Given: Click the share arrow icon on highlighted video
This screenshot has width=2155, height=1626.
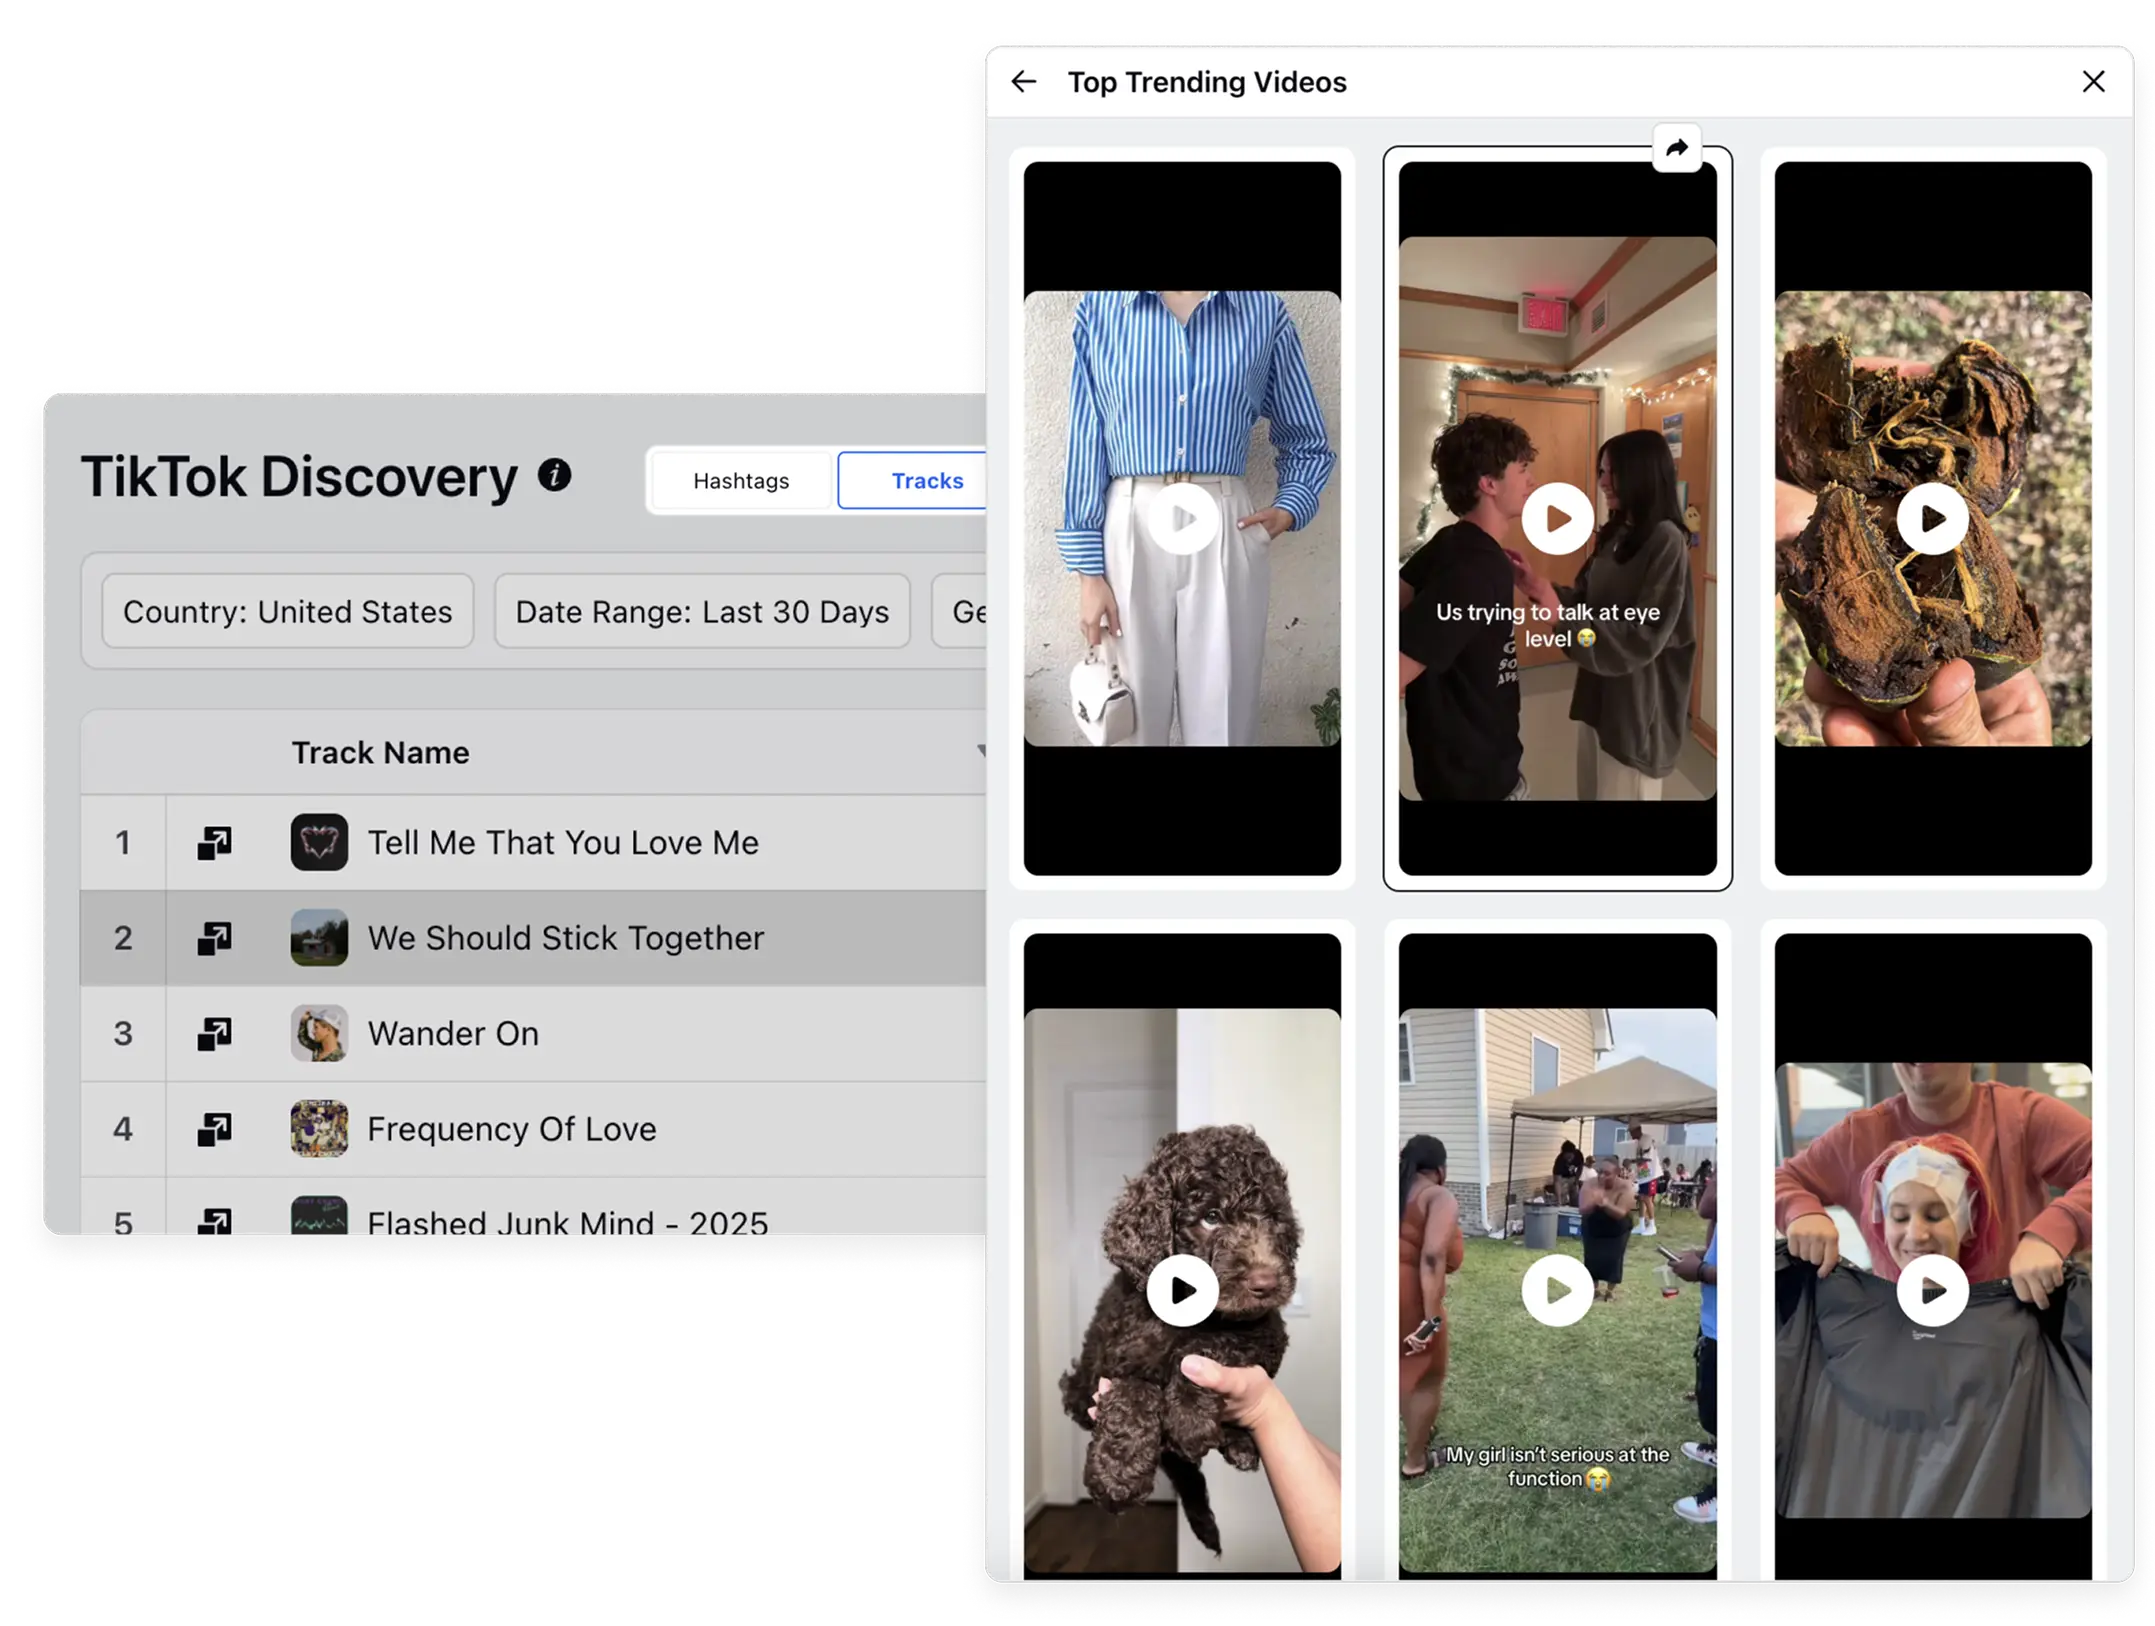Looking at the screenshot, I should pos(1677,148).
